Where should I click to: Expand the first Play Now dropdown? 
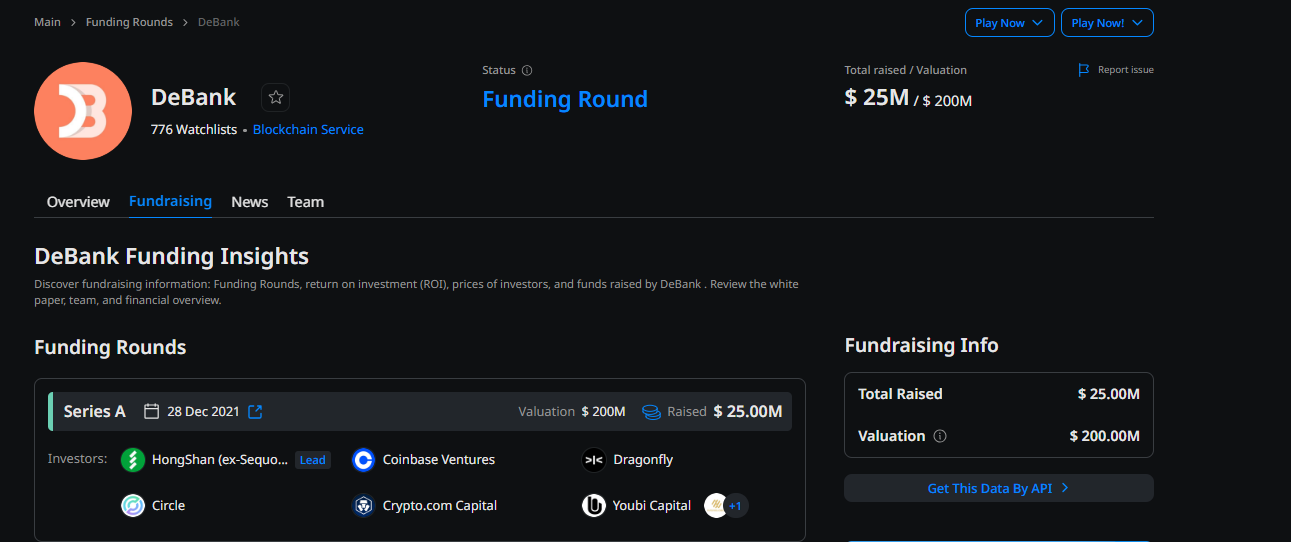point(1009,23)
